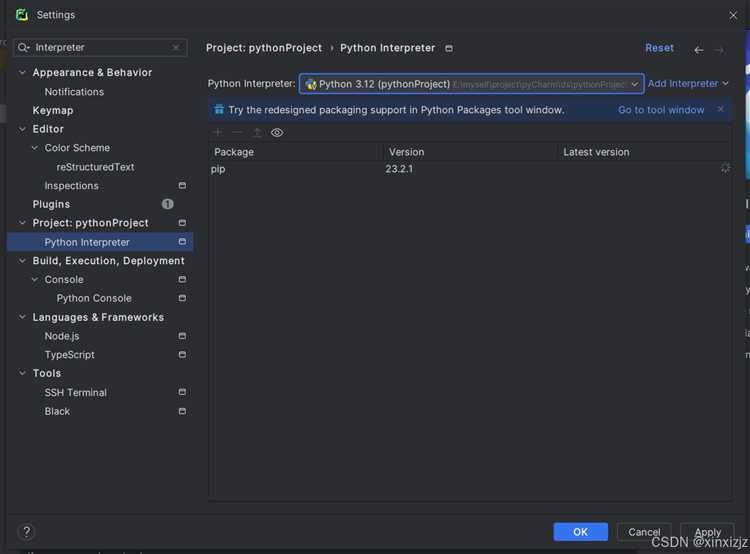Open the Node.js settings page
The width and height of the screenshot is (750, 554).
coord(62,336)
